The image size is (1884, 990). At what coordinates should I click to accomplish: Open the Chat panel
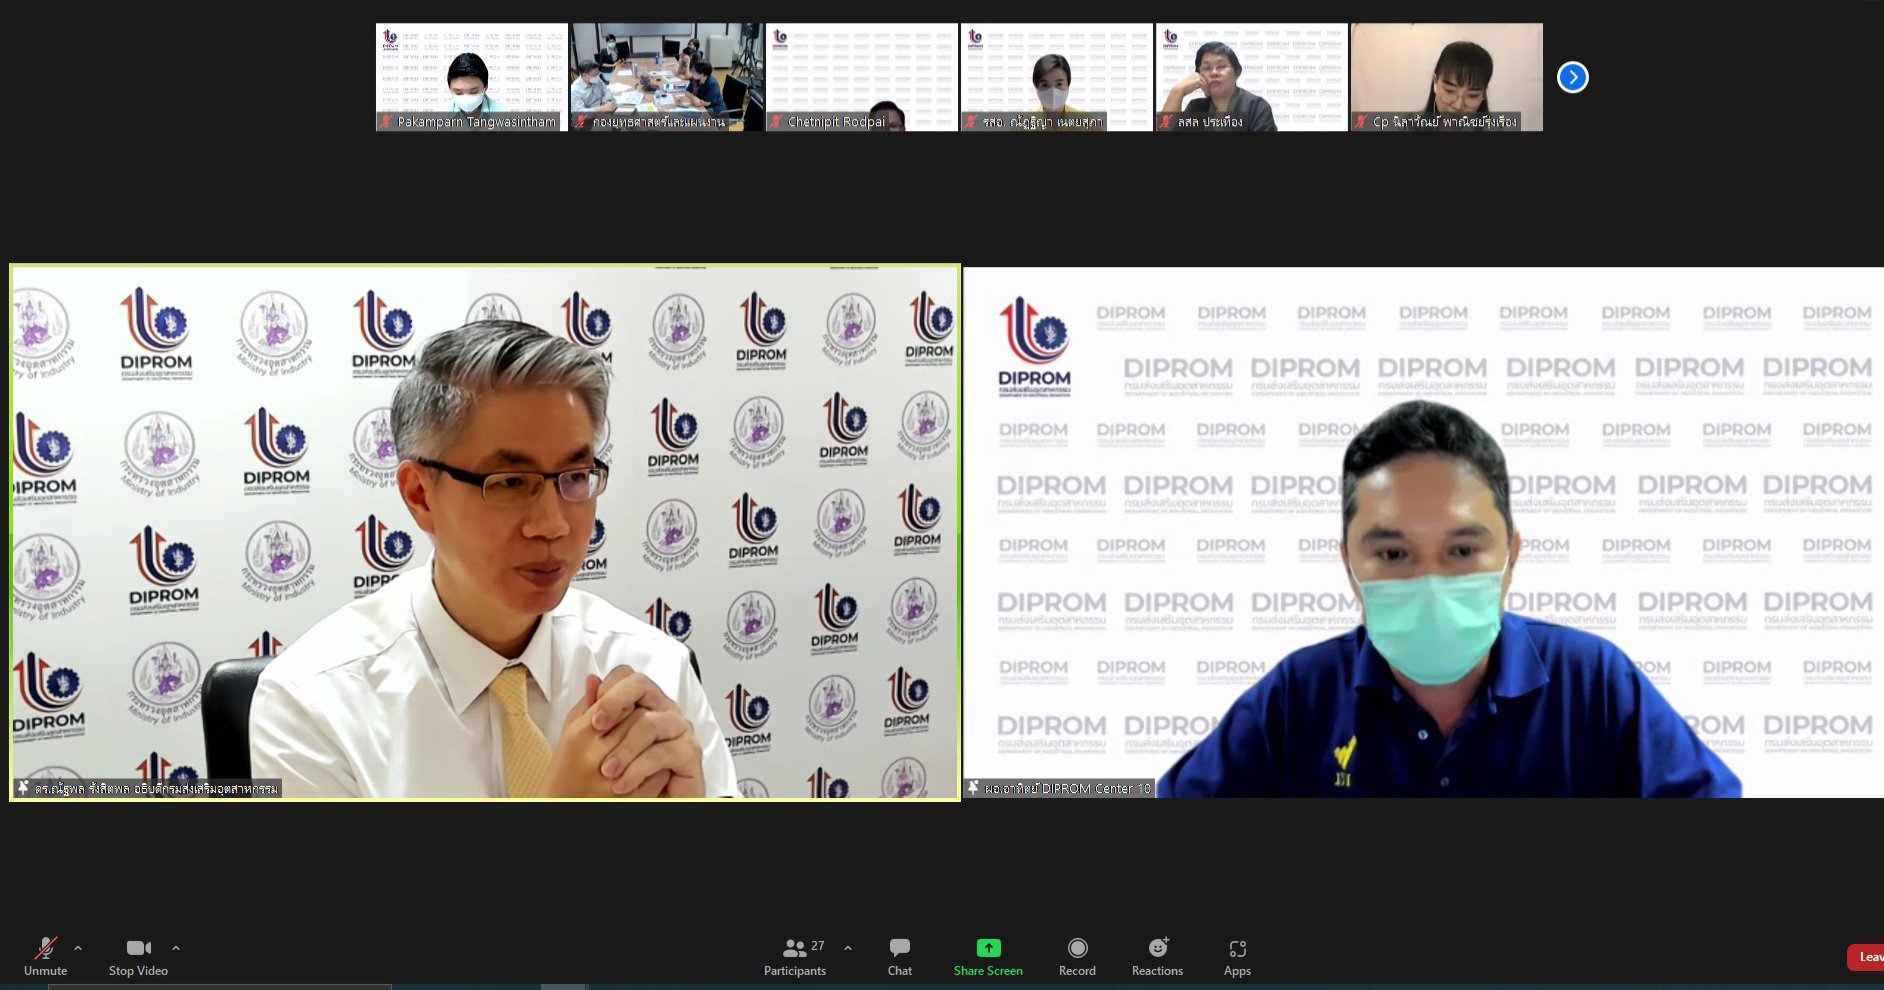pyautogui.click(x=900, y=957)
